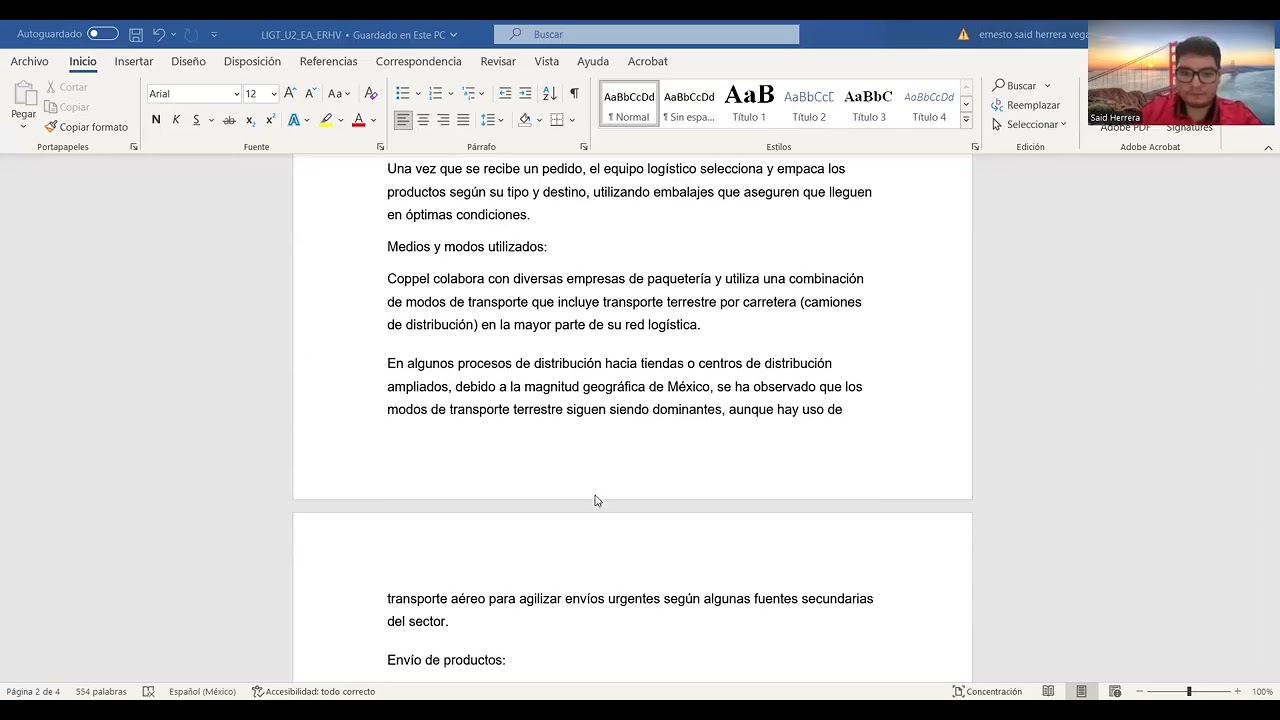Viewport: 1280px width, 720px height.
Task: Open the quick access toolbar customization arrow
Action: (x=213, y=35)
